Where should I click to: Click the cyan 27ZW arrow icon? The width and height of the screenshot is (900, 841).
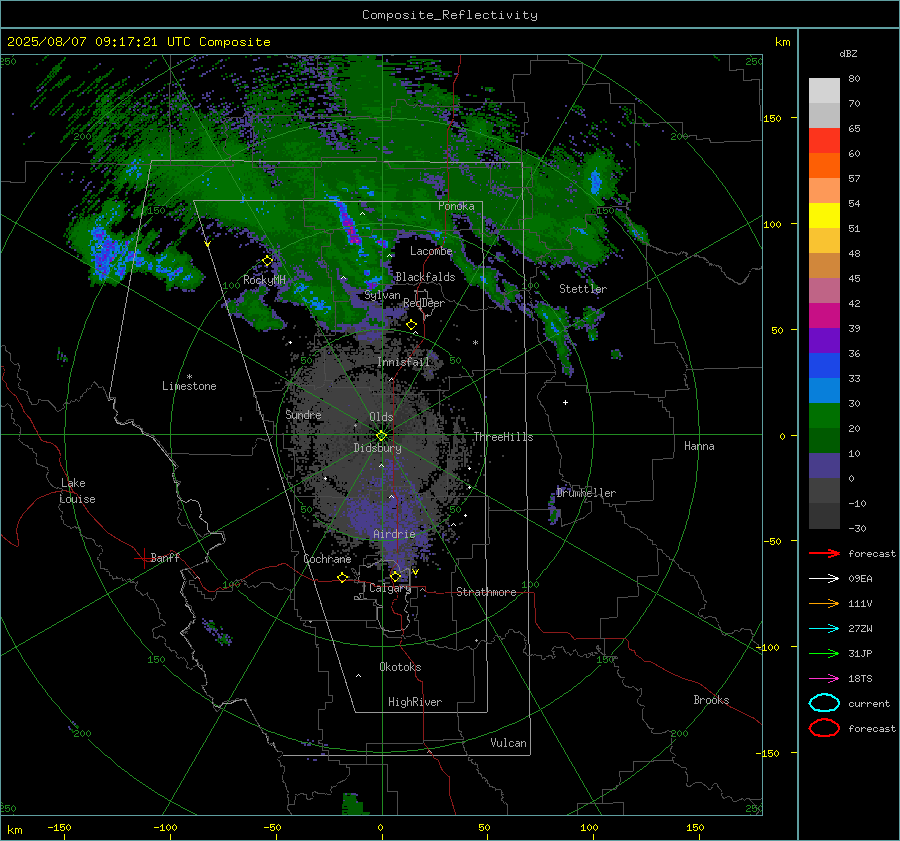tap(824, 629)
